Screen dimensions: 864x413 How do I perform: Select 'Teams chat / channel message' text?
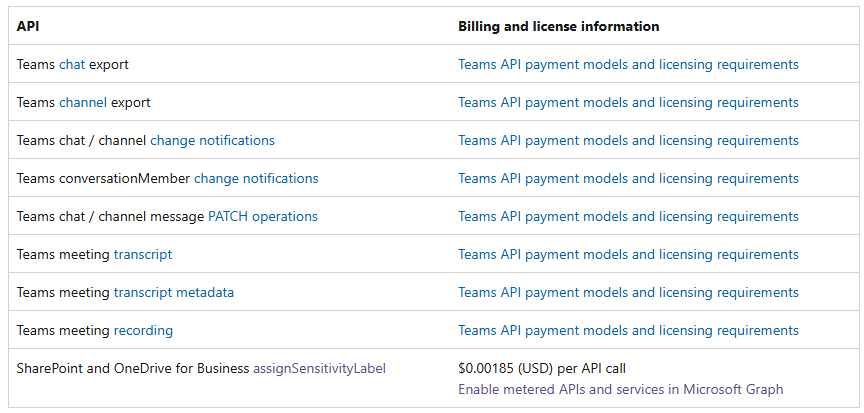click(x=110, y=216)
